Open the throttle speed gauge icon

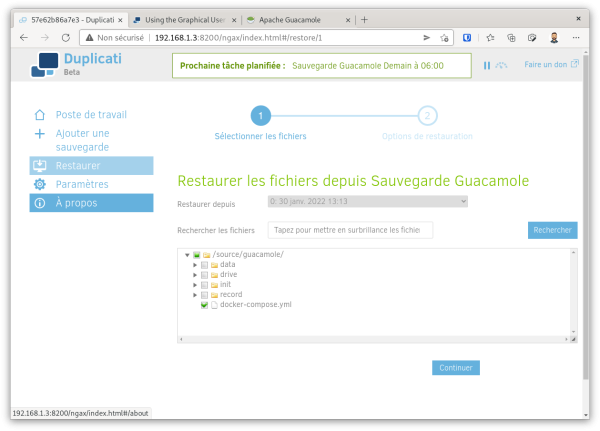click(502, 65)
